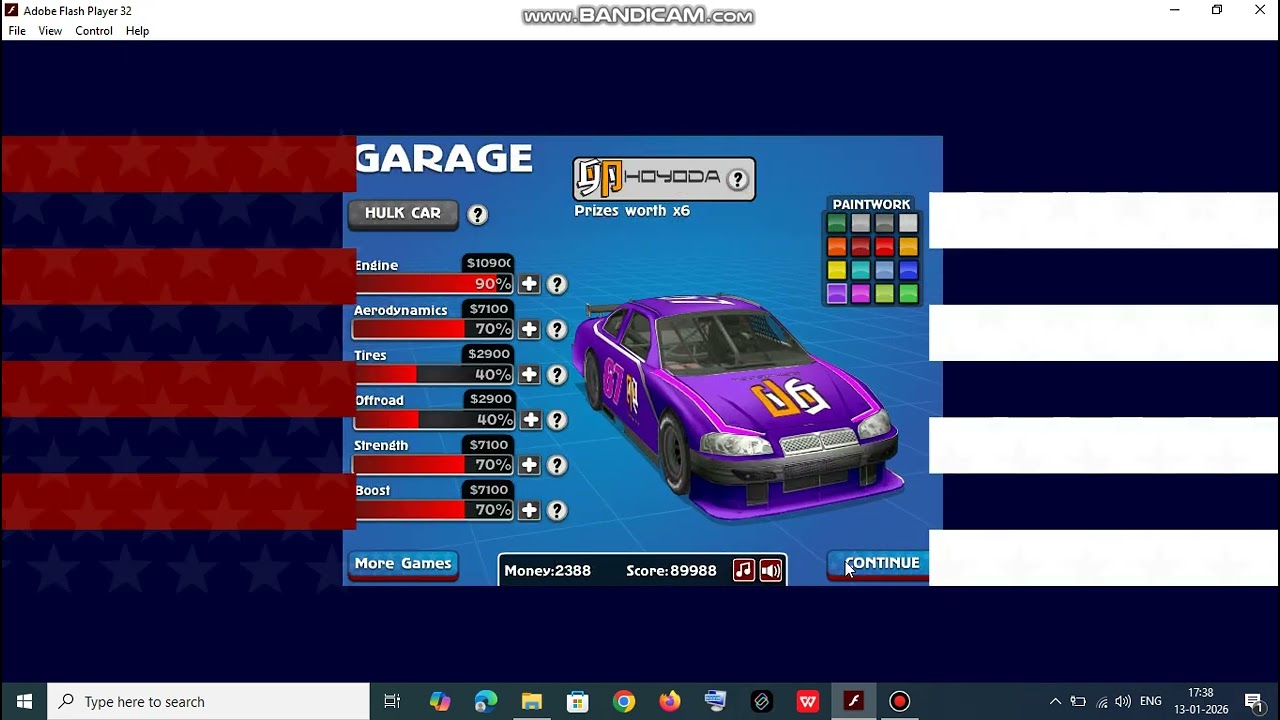
Task: Pick the orange paint swatch
Action: [x=837, y=246]
